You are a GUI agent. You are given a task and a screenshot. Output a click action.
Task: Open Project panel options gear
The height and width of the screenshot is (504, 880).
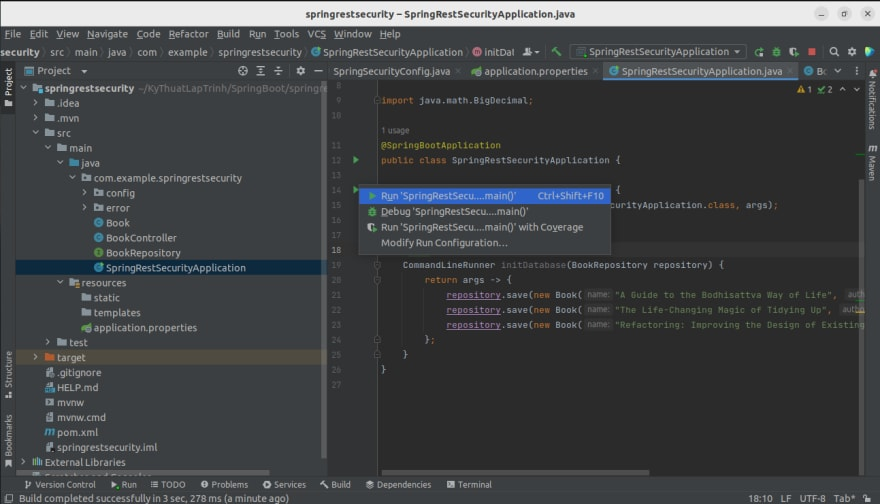coord(301,71)
